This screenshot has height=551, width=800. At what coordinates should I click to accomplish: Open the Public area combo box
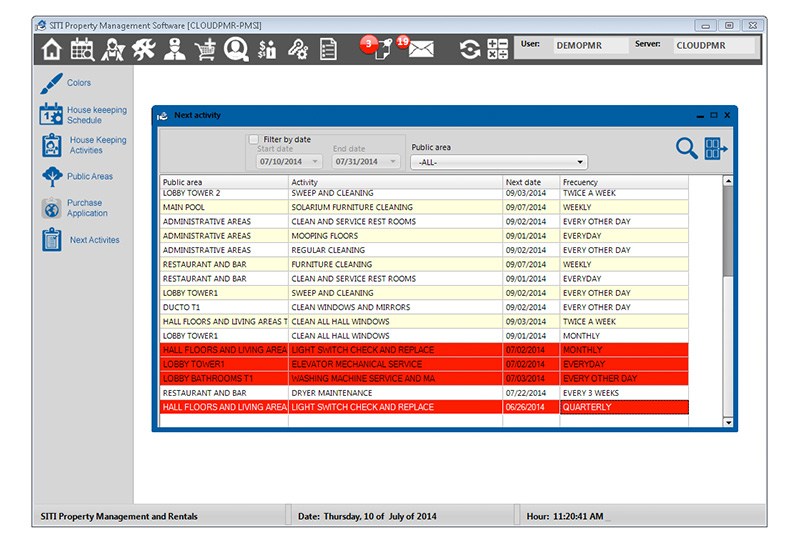click(499, 162)
